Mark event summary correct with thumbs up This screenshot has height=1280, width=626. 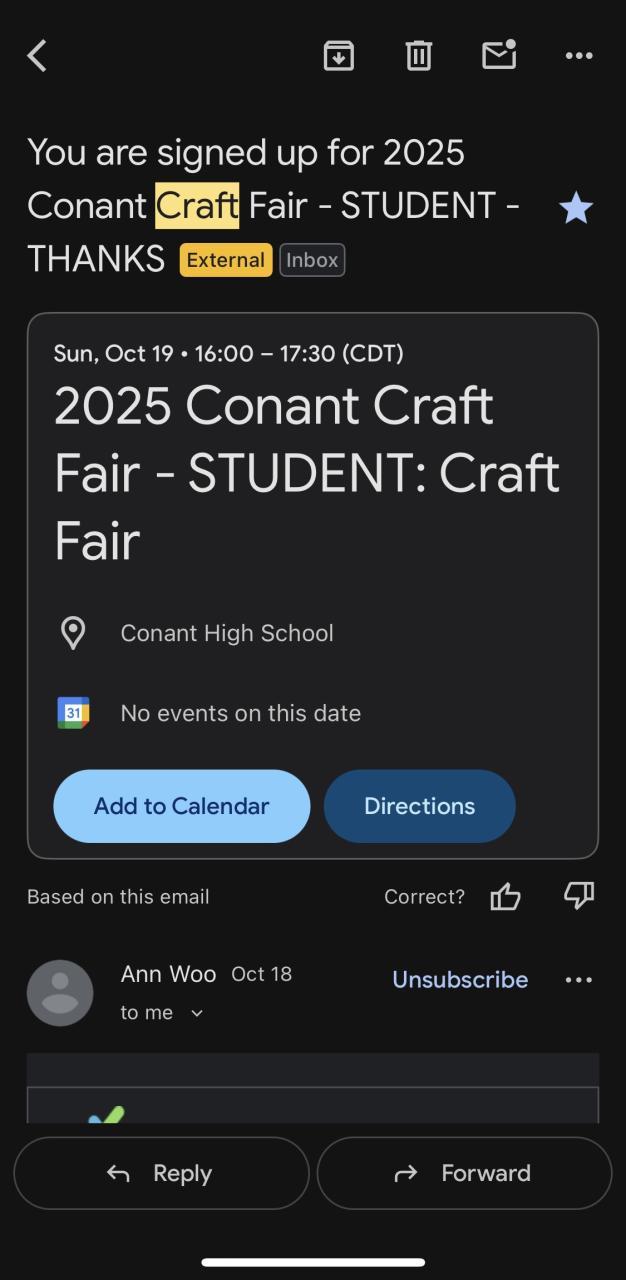tap(506, 897)
